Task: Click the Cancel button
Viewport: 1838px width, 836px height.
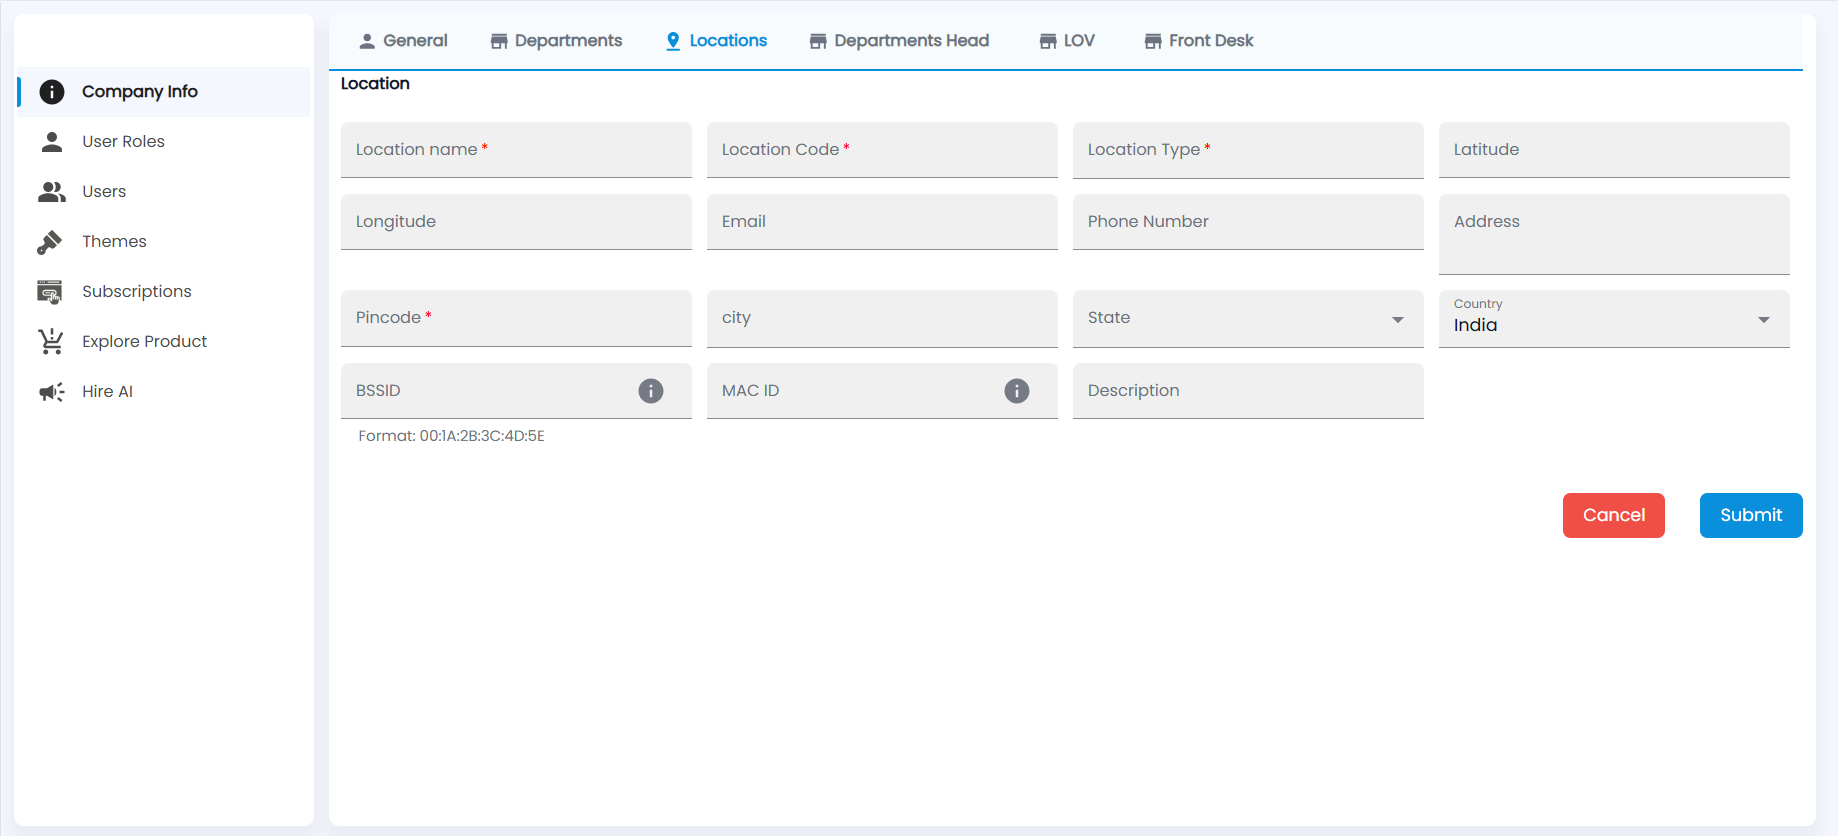Action: click(1614, 515)
